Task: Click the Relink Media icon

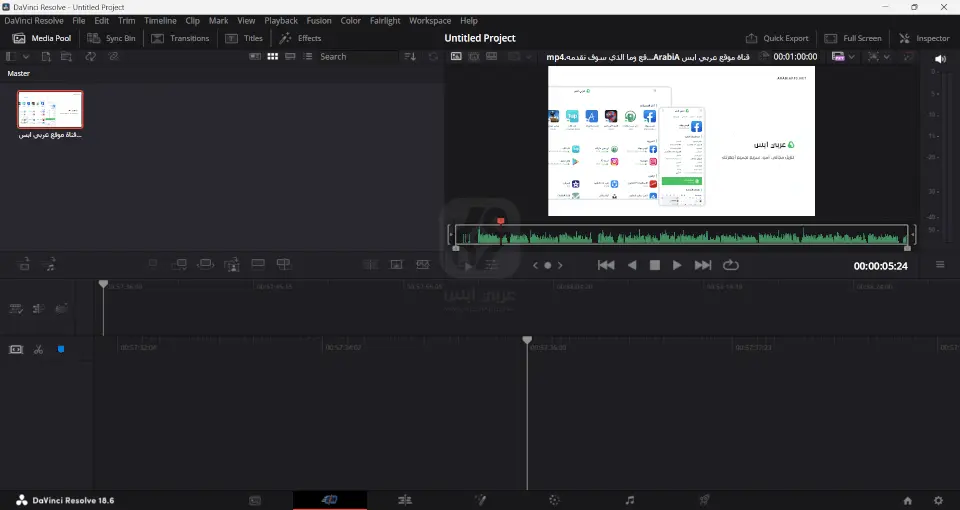Action: click(113, 56)
